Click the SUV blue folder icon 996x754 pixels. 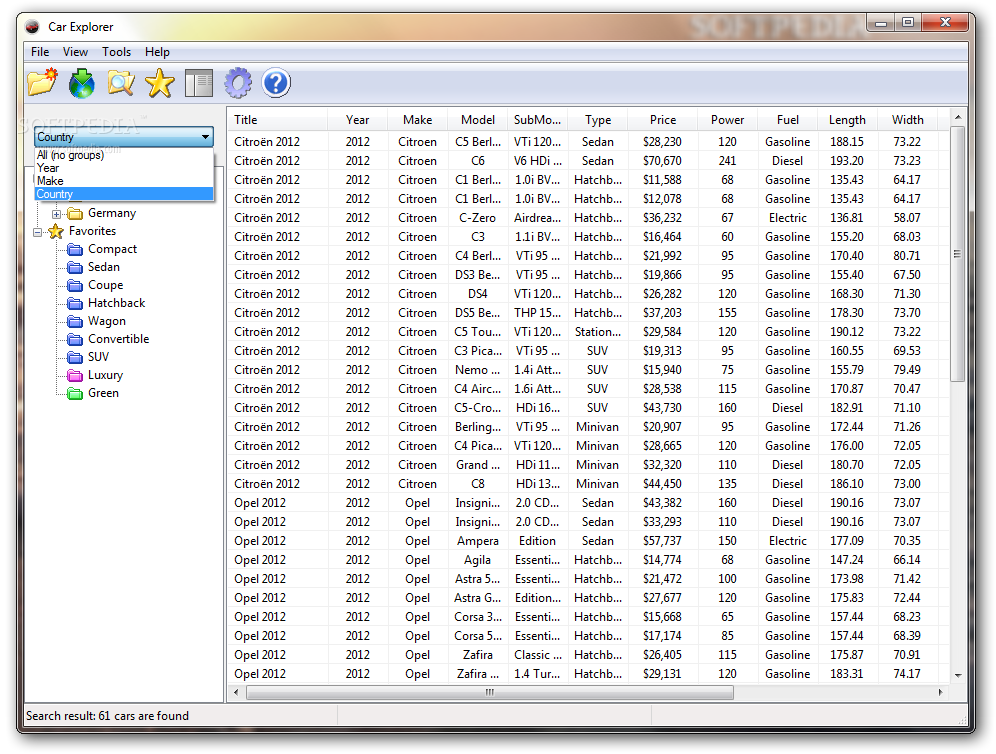point(76,357)
